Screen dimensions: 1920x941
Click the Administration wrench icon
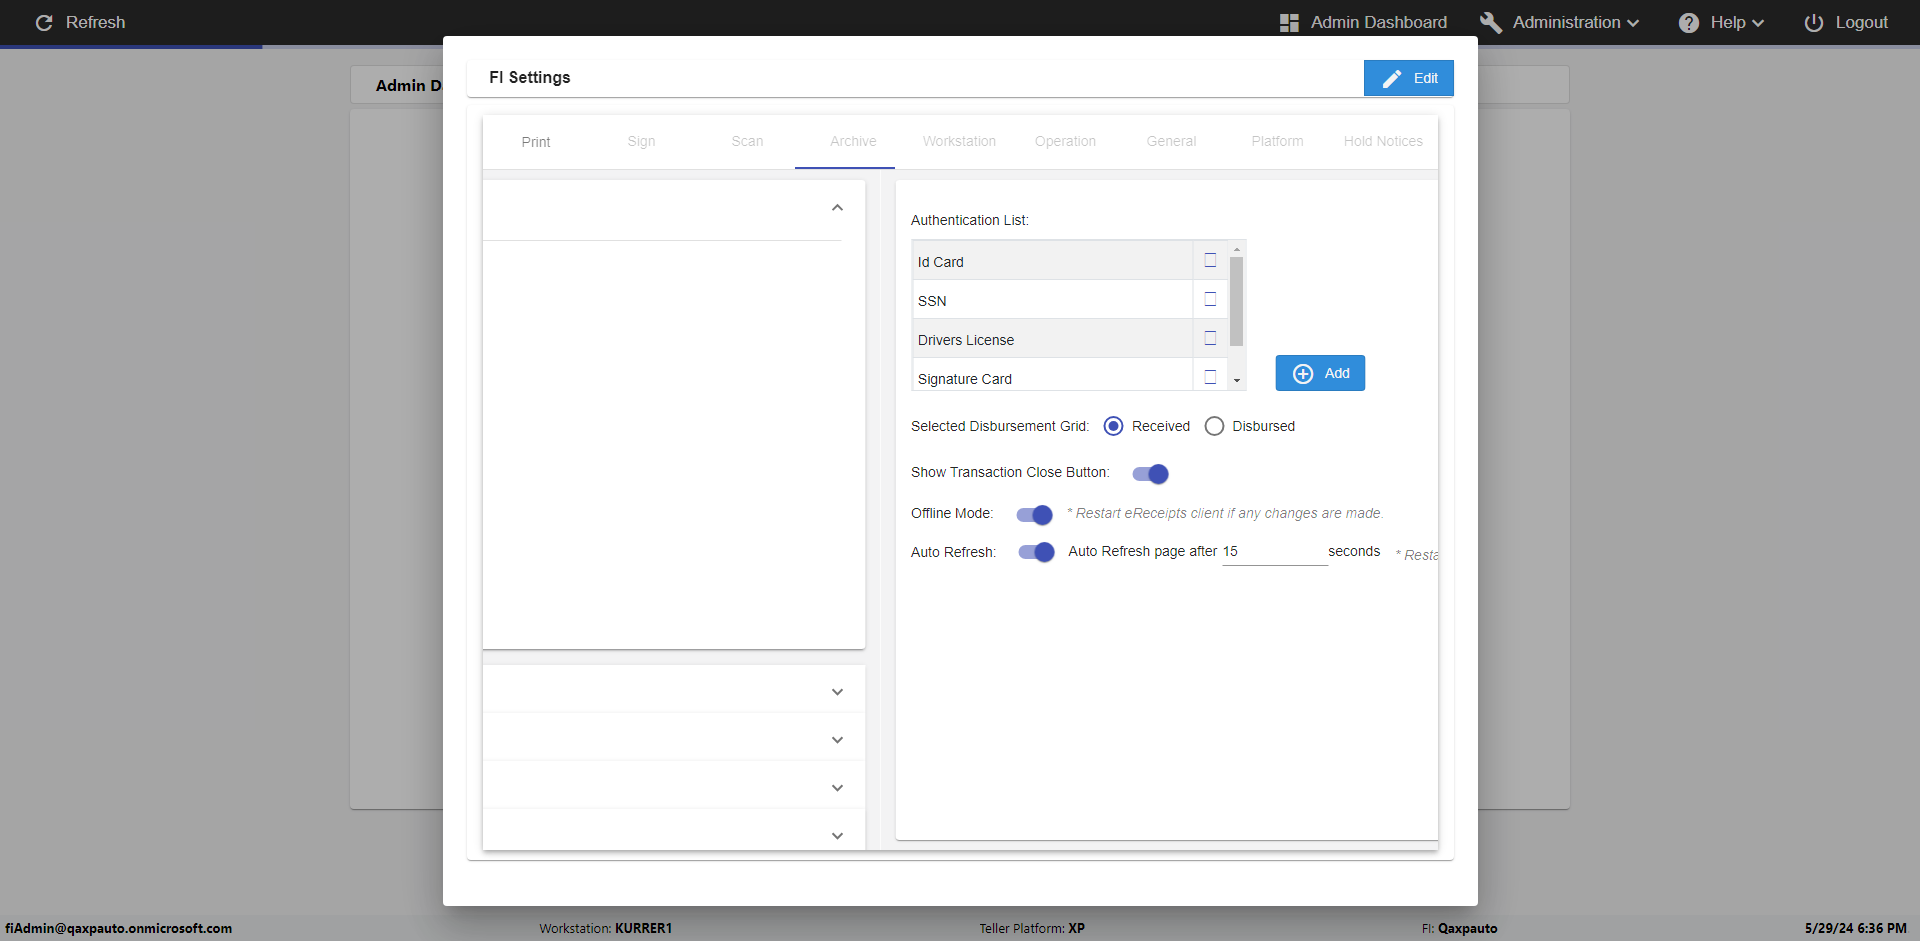(x=1490, y=22)
